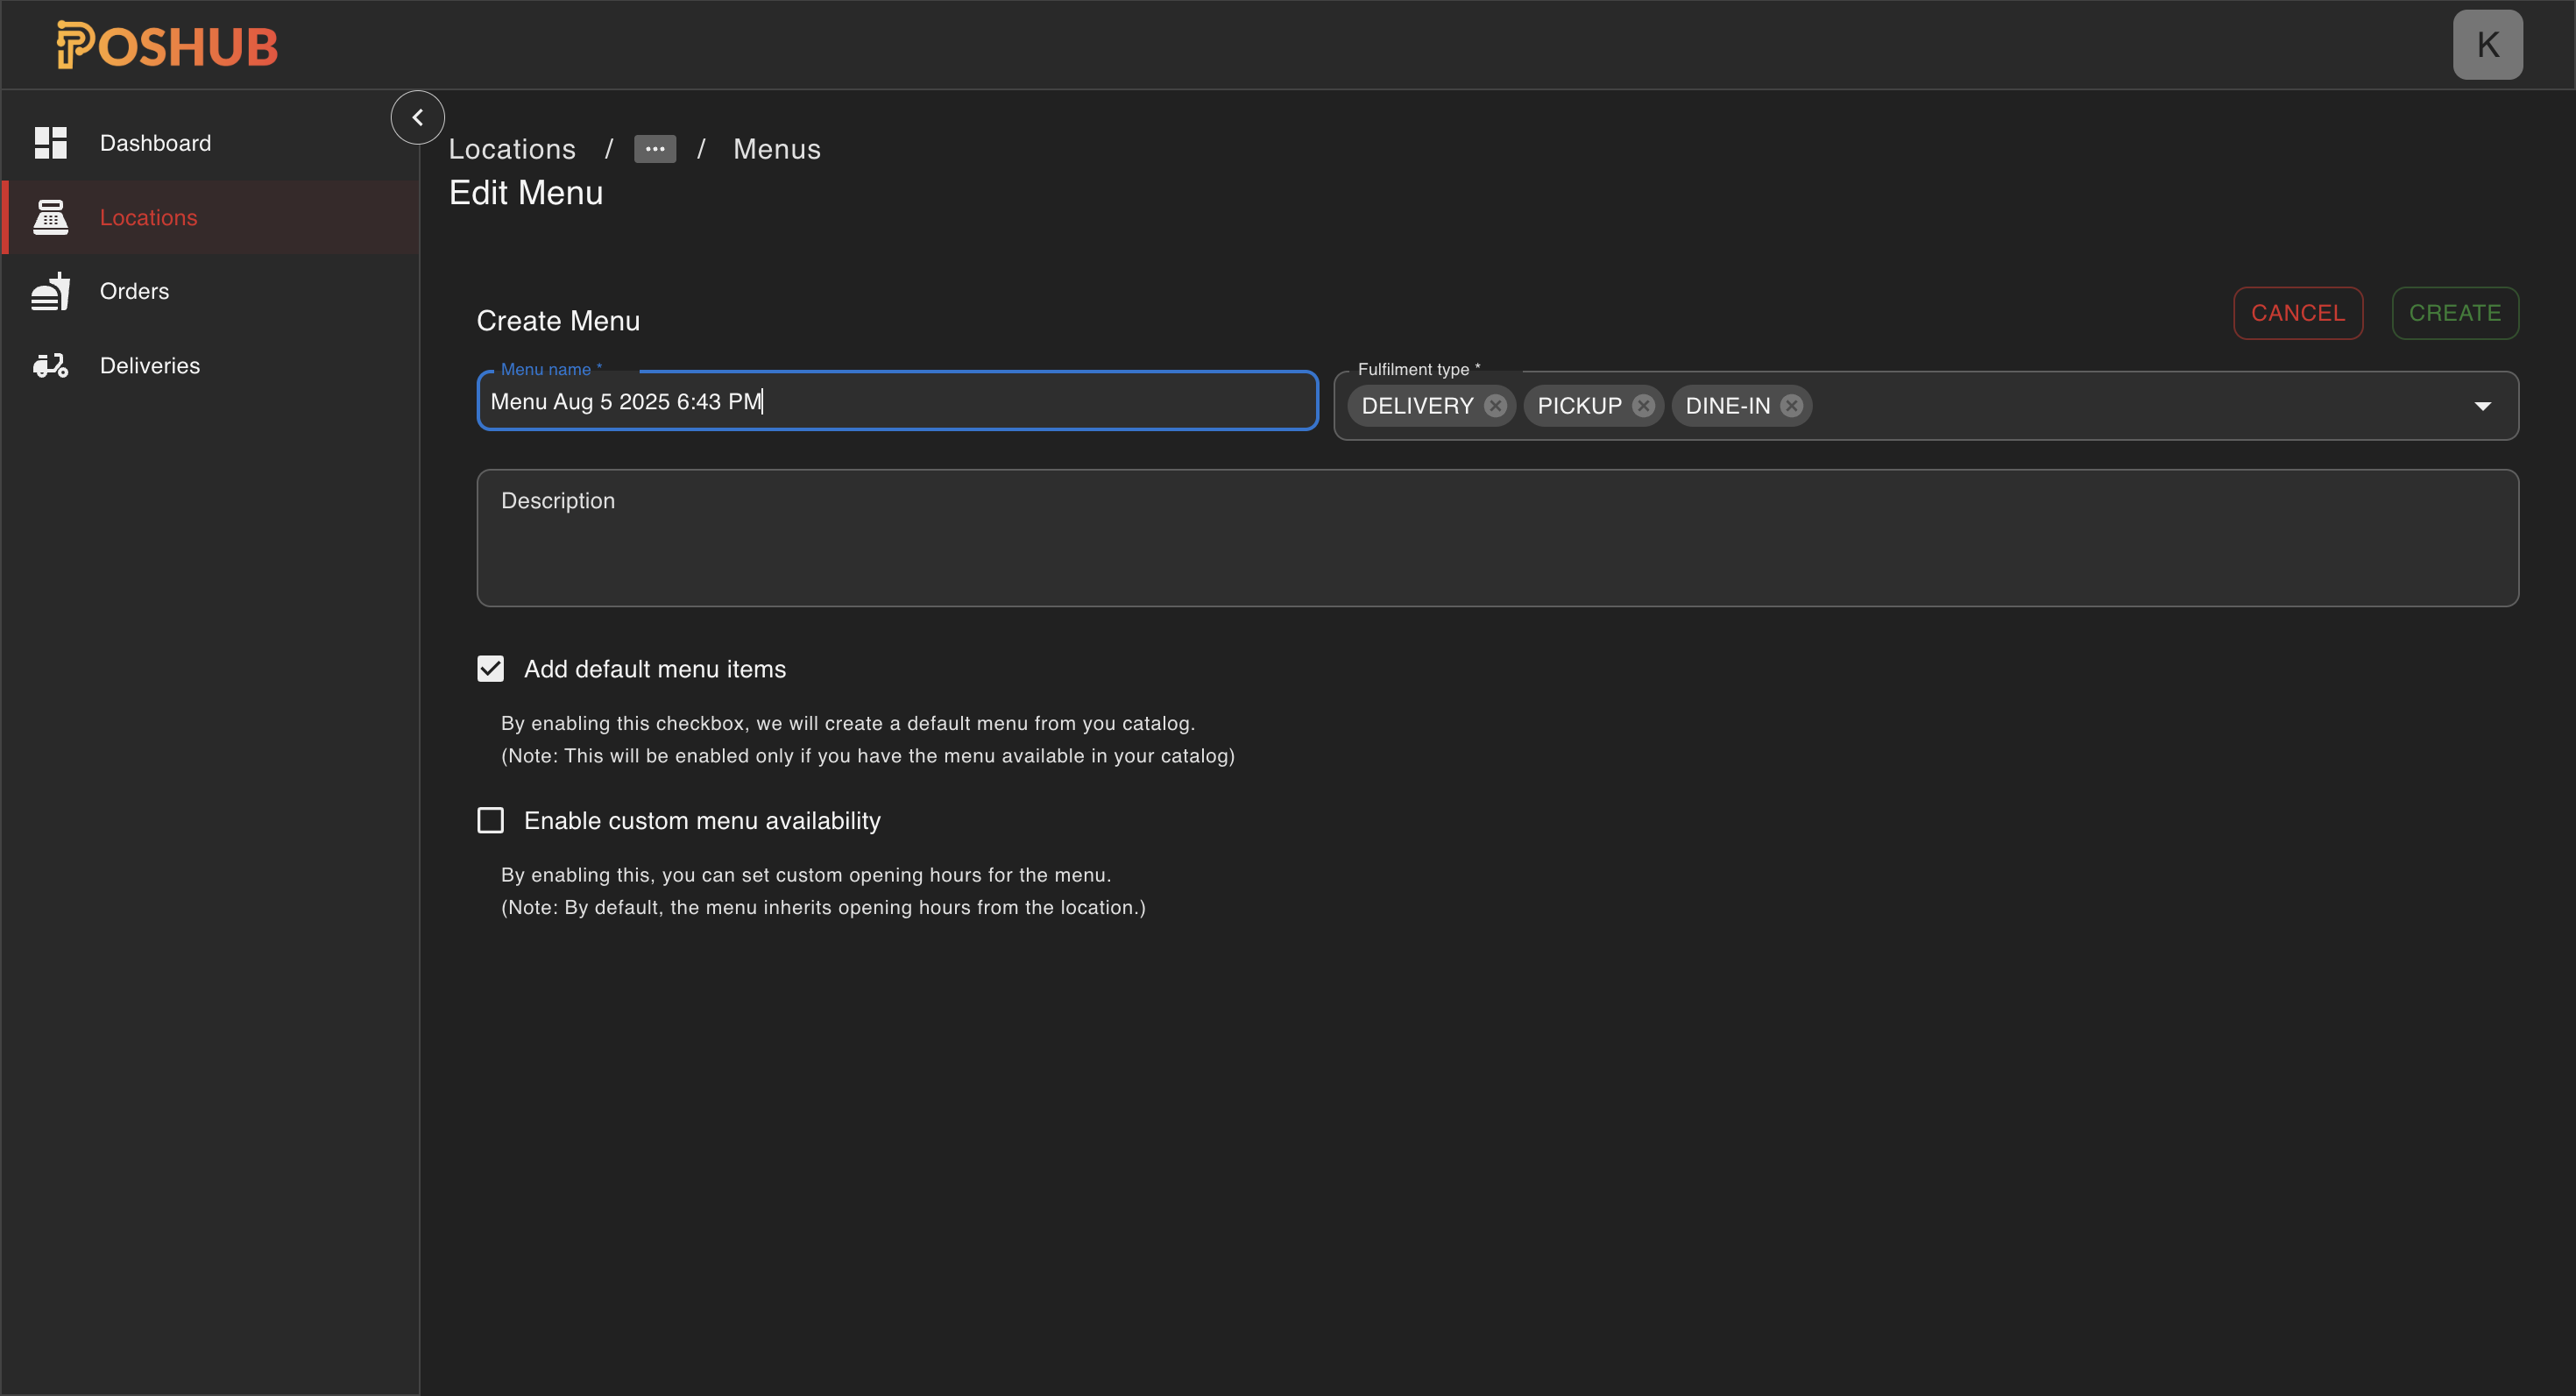Click the Locations register icon
Screen dimensions: 2576x1396
tap(50, 216)
